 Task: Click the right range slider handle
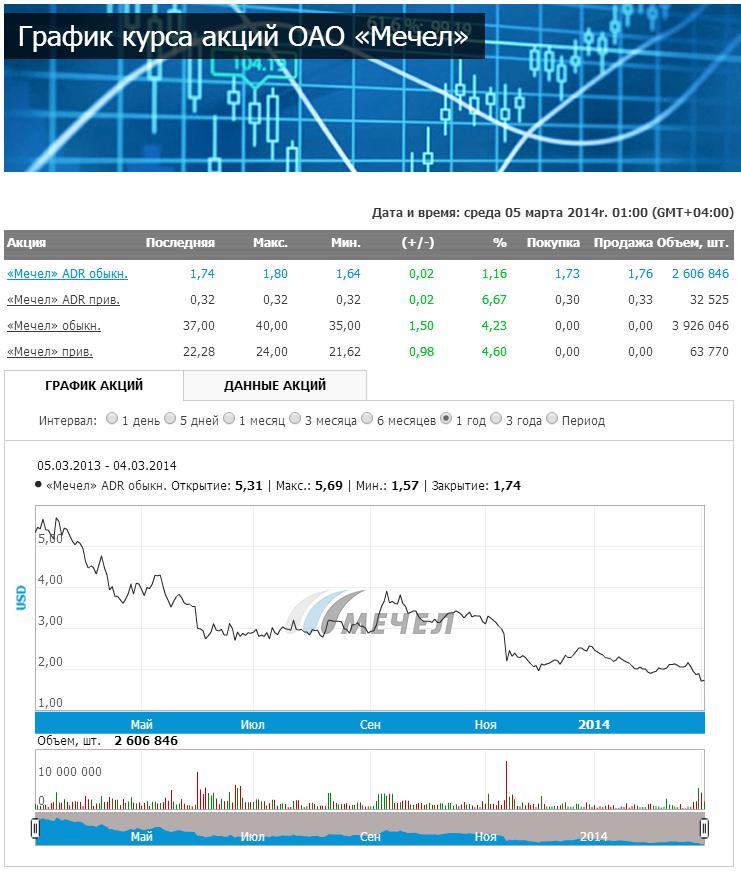(x=704, y=828)
